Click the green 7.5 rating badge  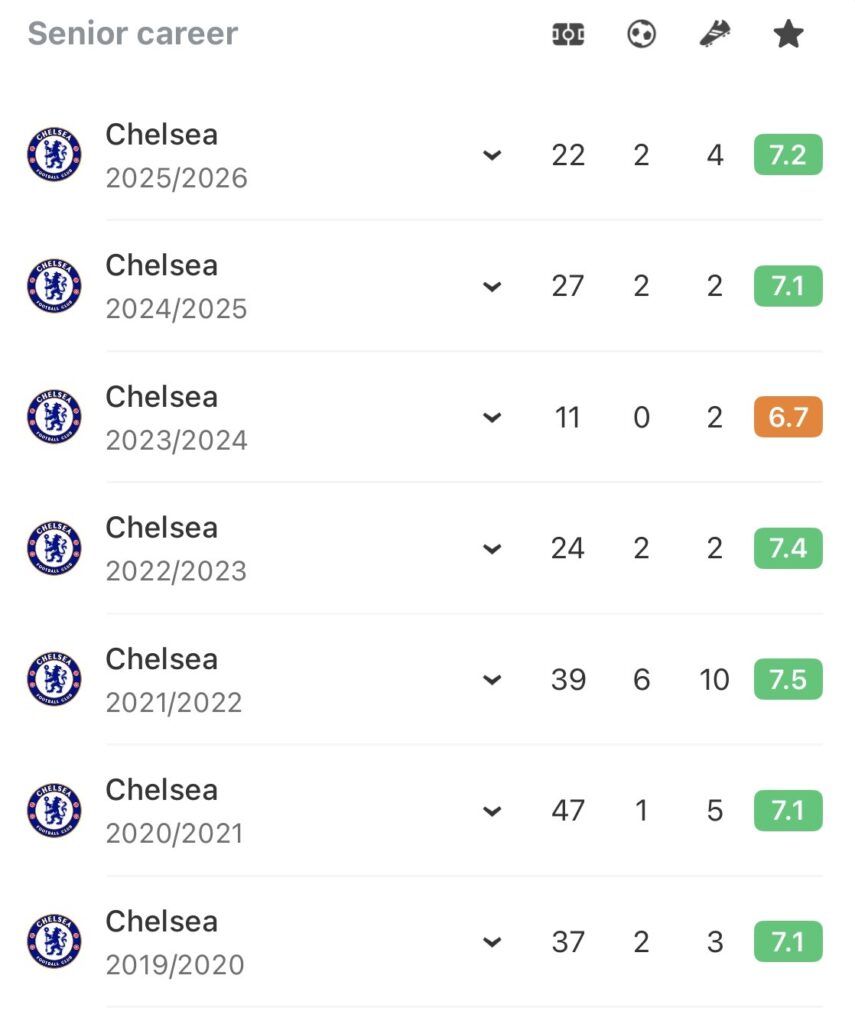tap(788, 680)
